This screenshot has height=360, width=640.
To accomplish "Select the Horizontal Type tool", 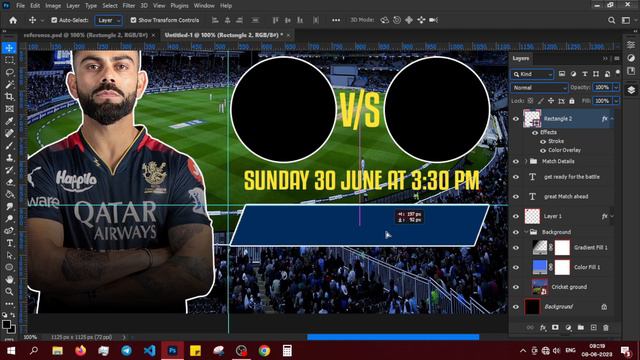I will tap(9, 243).
